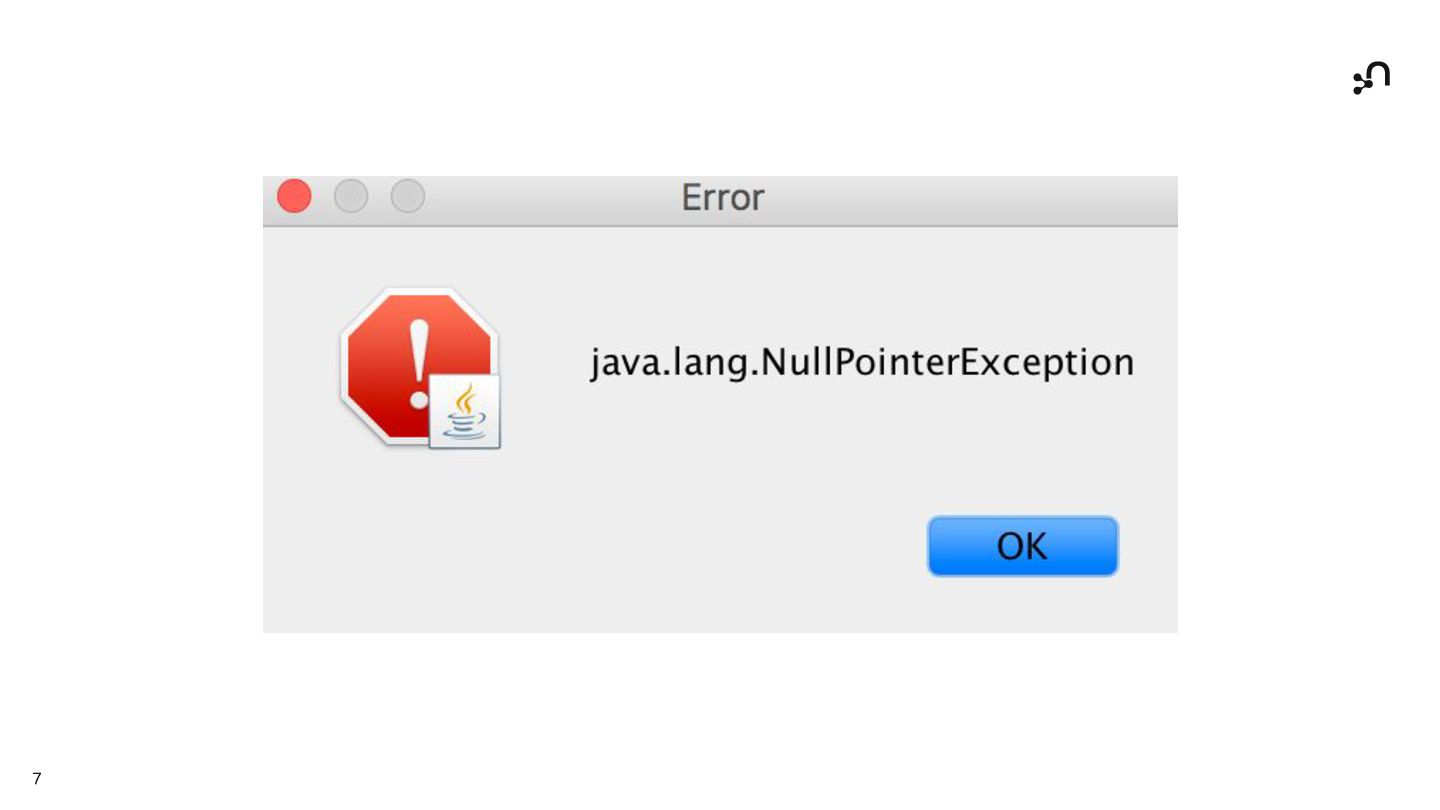Click the java.lang.NullPointerException message text

[x=862, y=362]
